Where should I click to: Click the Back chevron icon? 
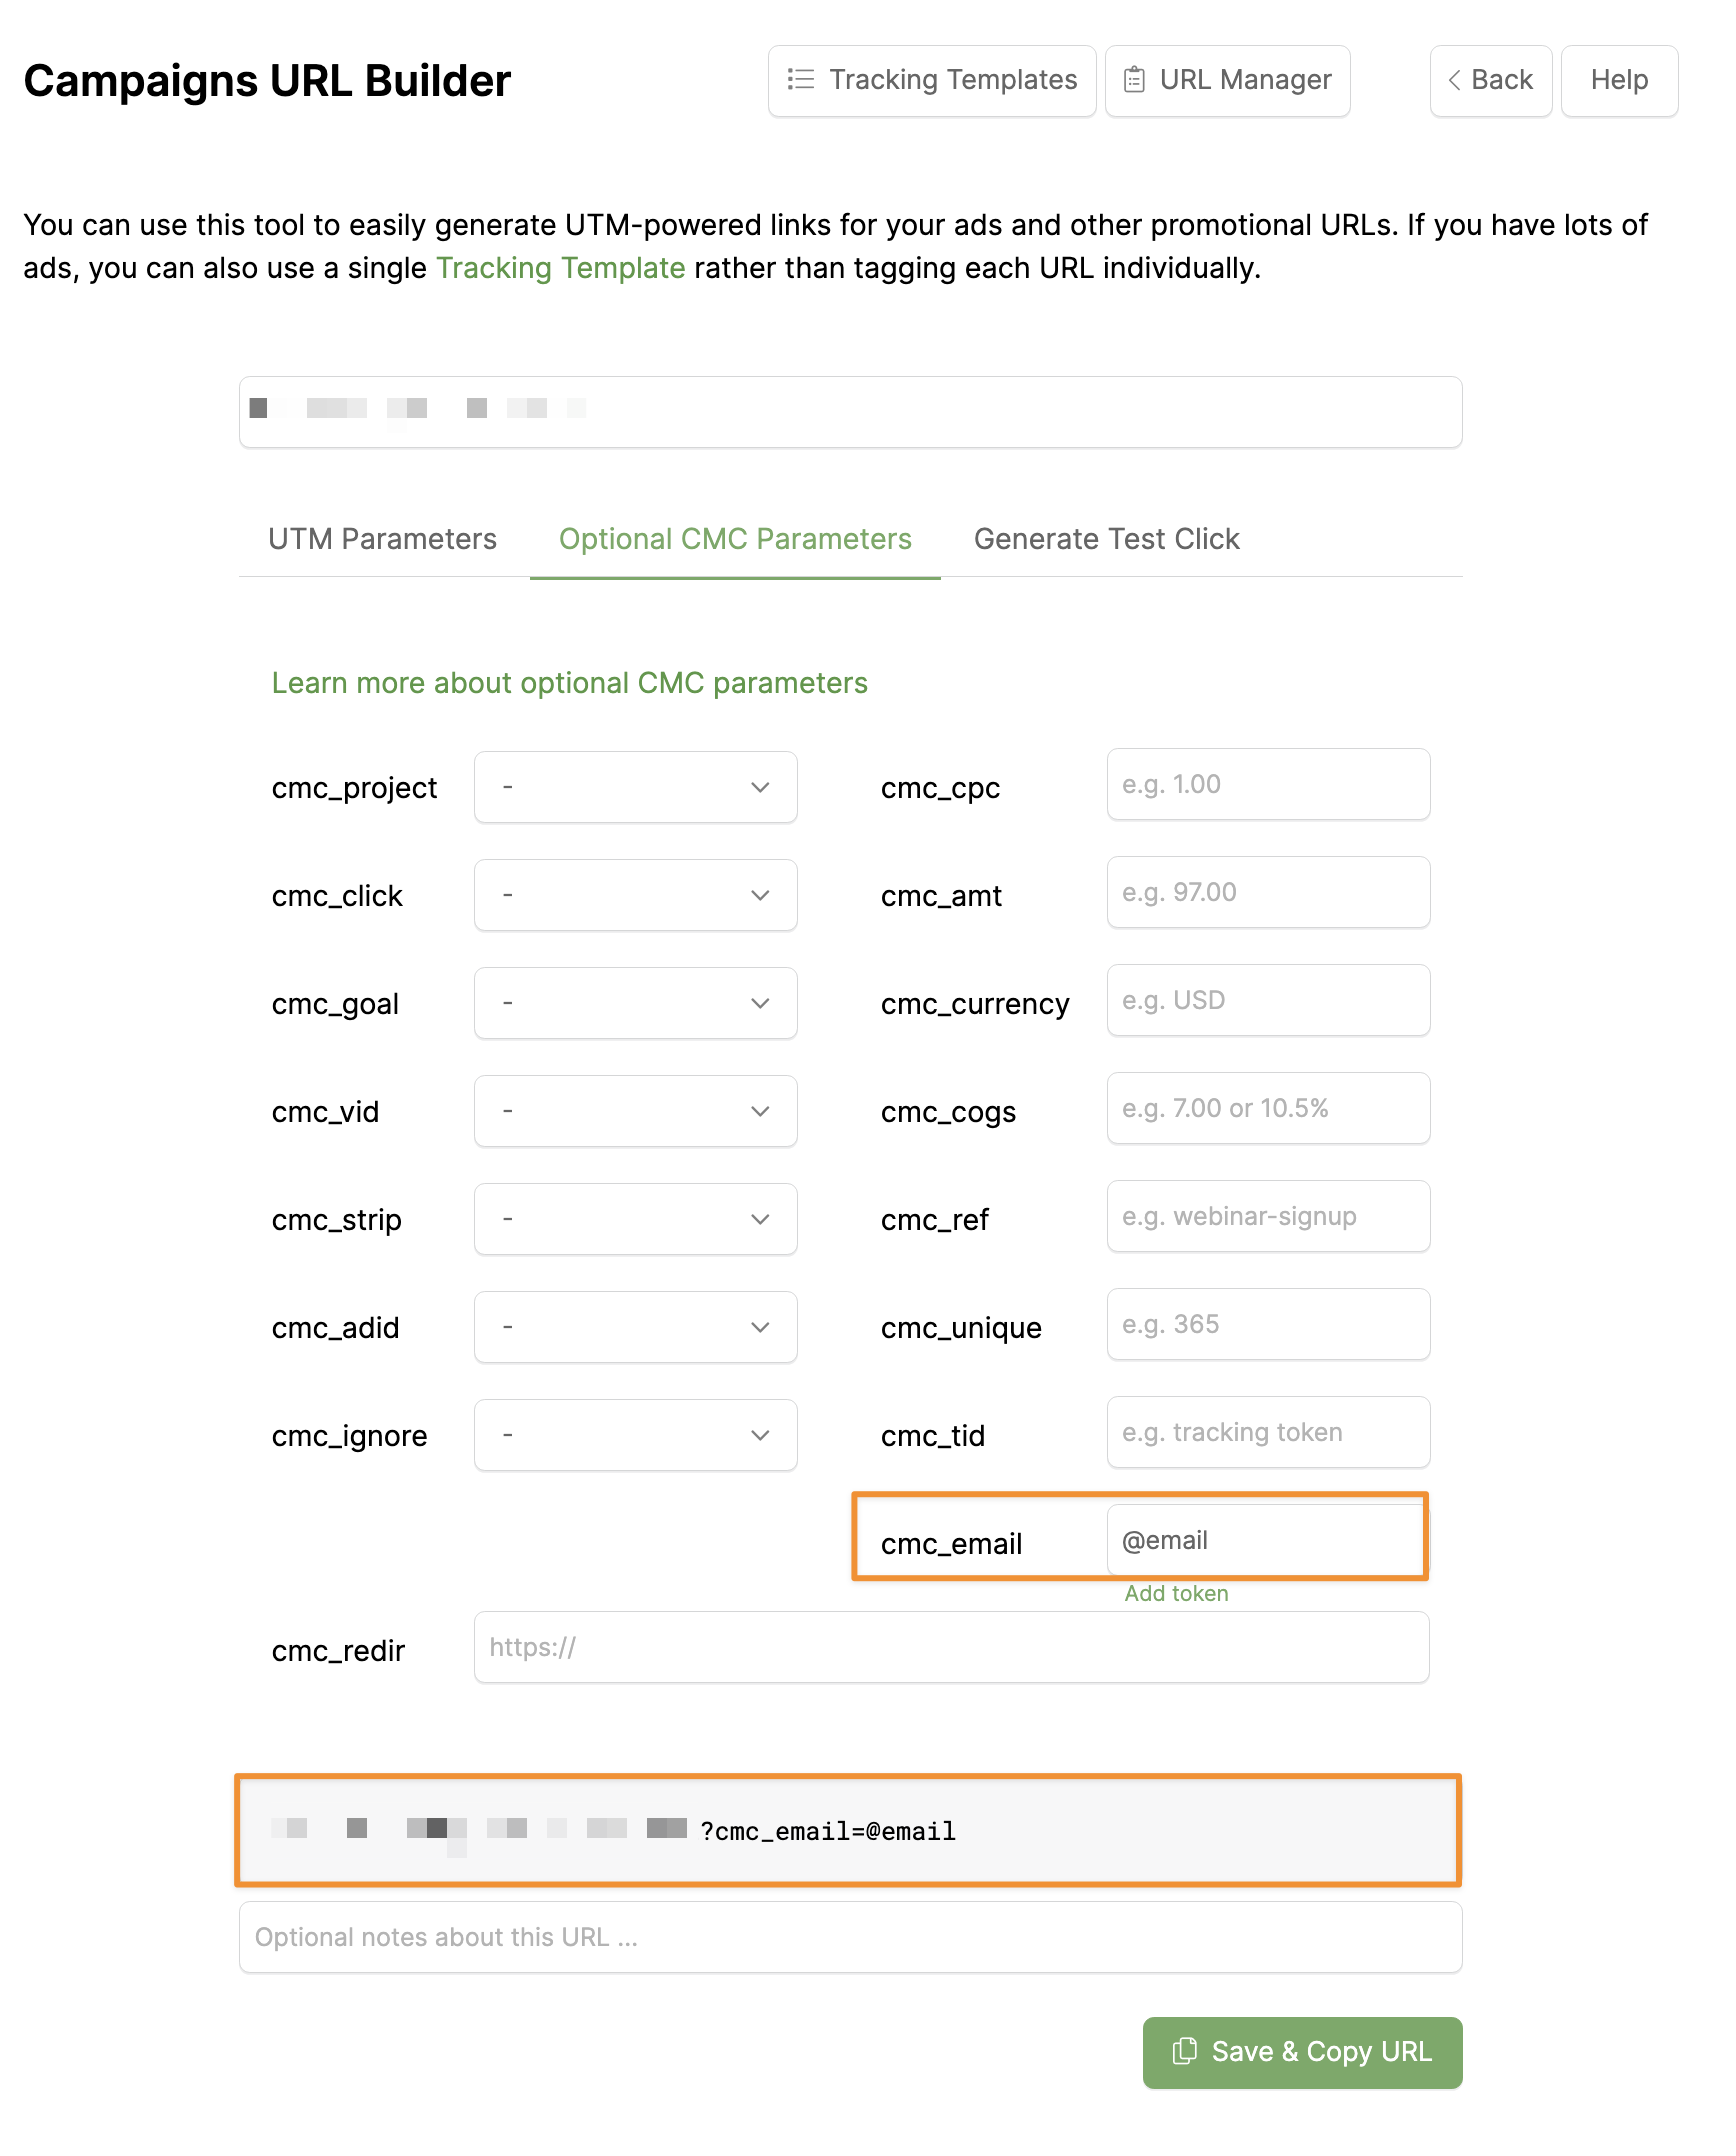pyautogui.click(x=1455, y=80)
